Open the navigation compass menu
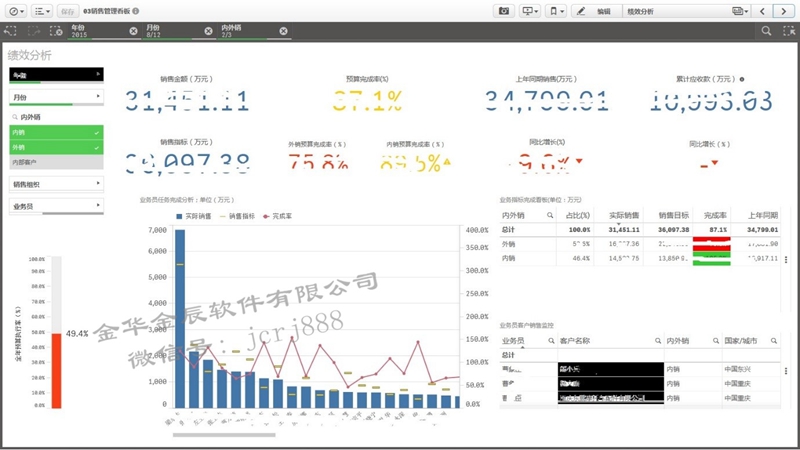This screenshot has width=800, height=450. pyautogui.click(x=14, y=10)
